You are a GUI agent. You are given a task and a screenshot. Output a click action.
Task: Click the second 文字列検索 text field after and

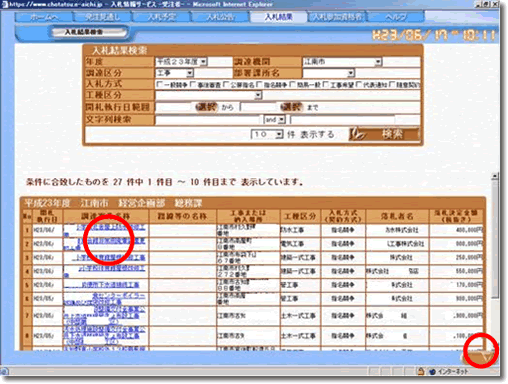343,119
